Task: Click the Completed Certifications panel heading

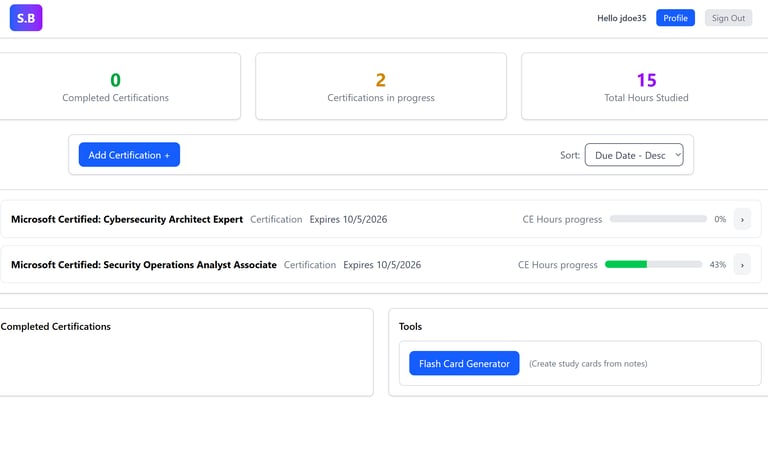Action: click(x=56, y=326)
